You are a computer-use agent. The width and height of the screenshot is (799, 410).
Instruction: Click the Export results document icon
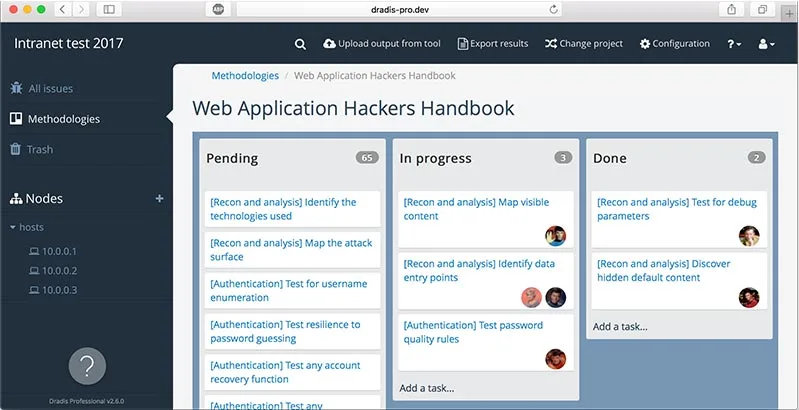coord(463,44)
